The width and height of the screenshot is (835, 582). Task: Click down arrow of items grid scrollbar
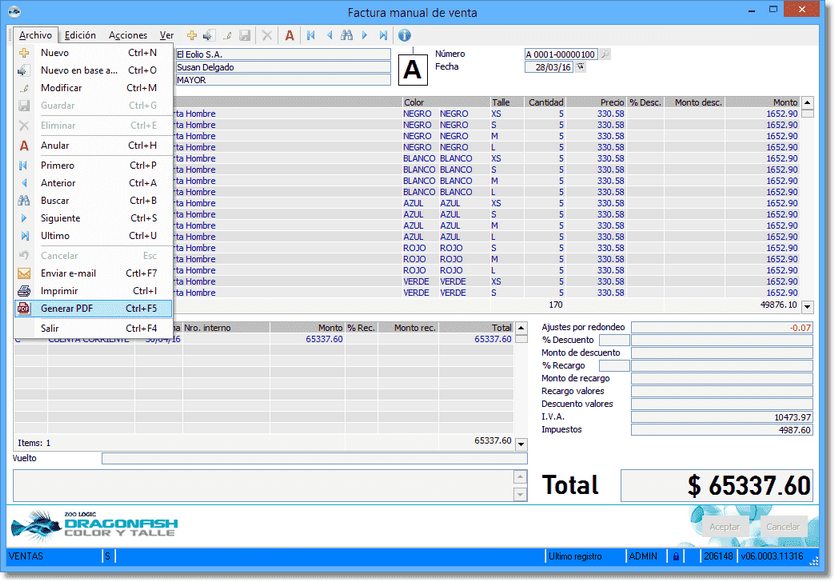pos(807,307)
